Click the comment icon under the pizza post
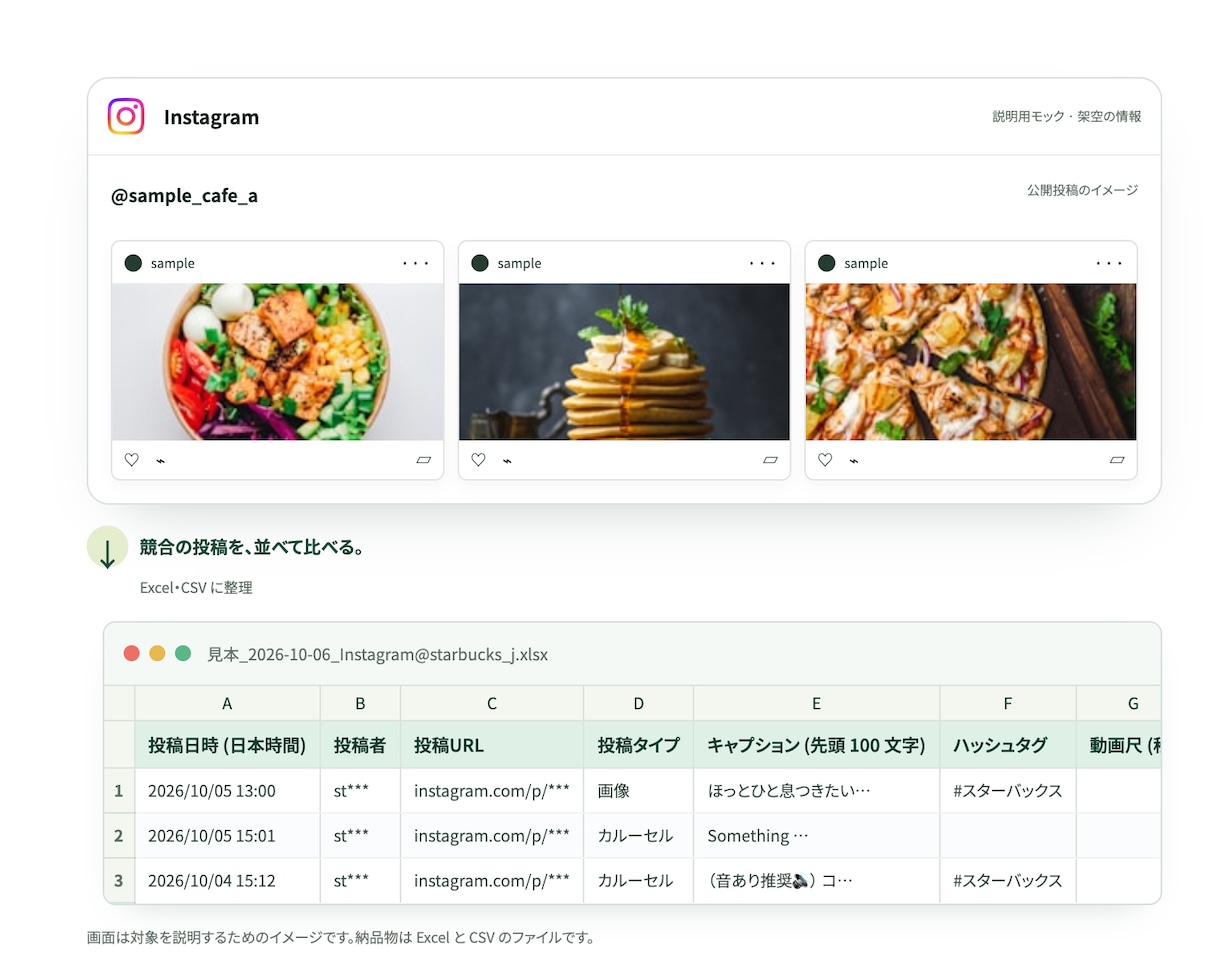The image size is (1220, 979). (854, 461)
